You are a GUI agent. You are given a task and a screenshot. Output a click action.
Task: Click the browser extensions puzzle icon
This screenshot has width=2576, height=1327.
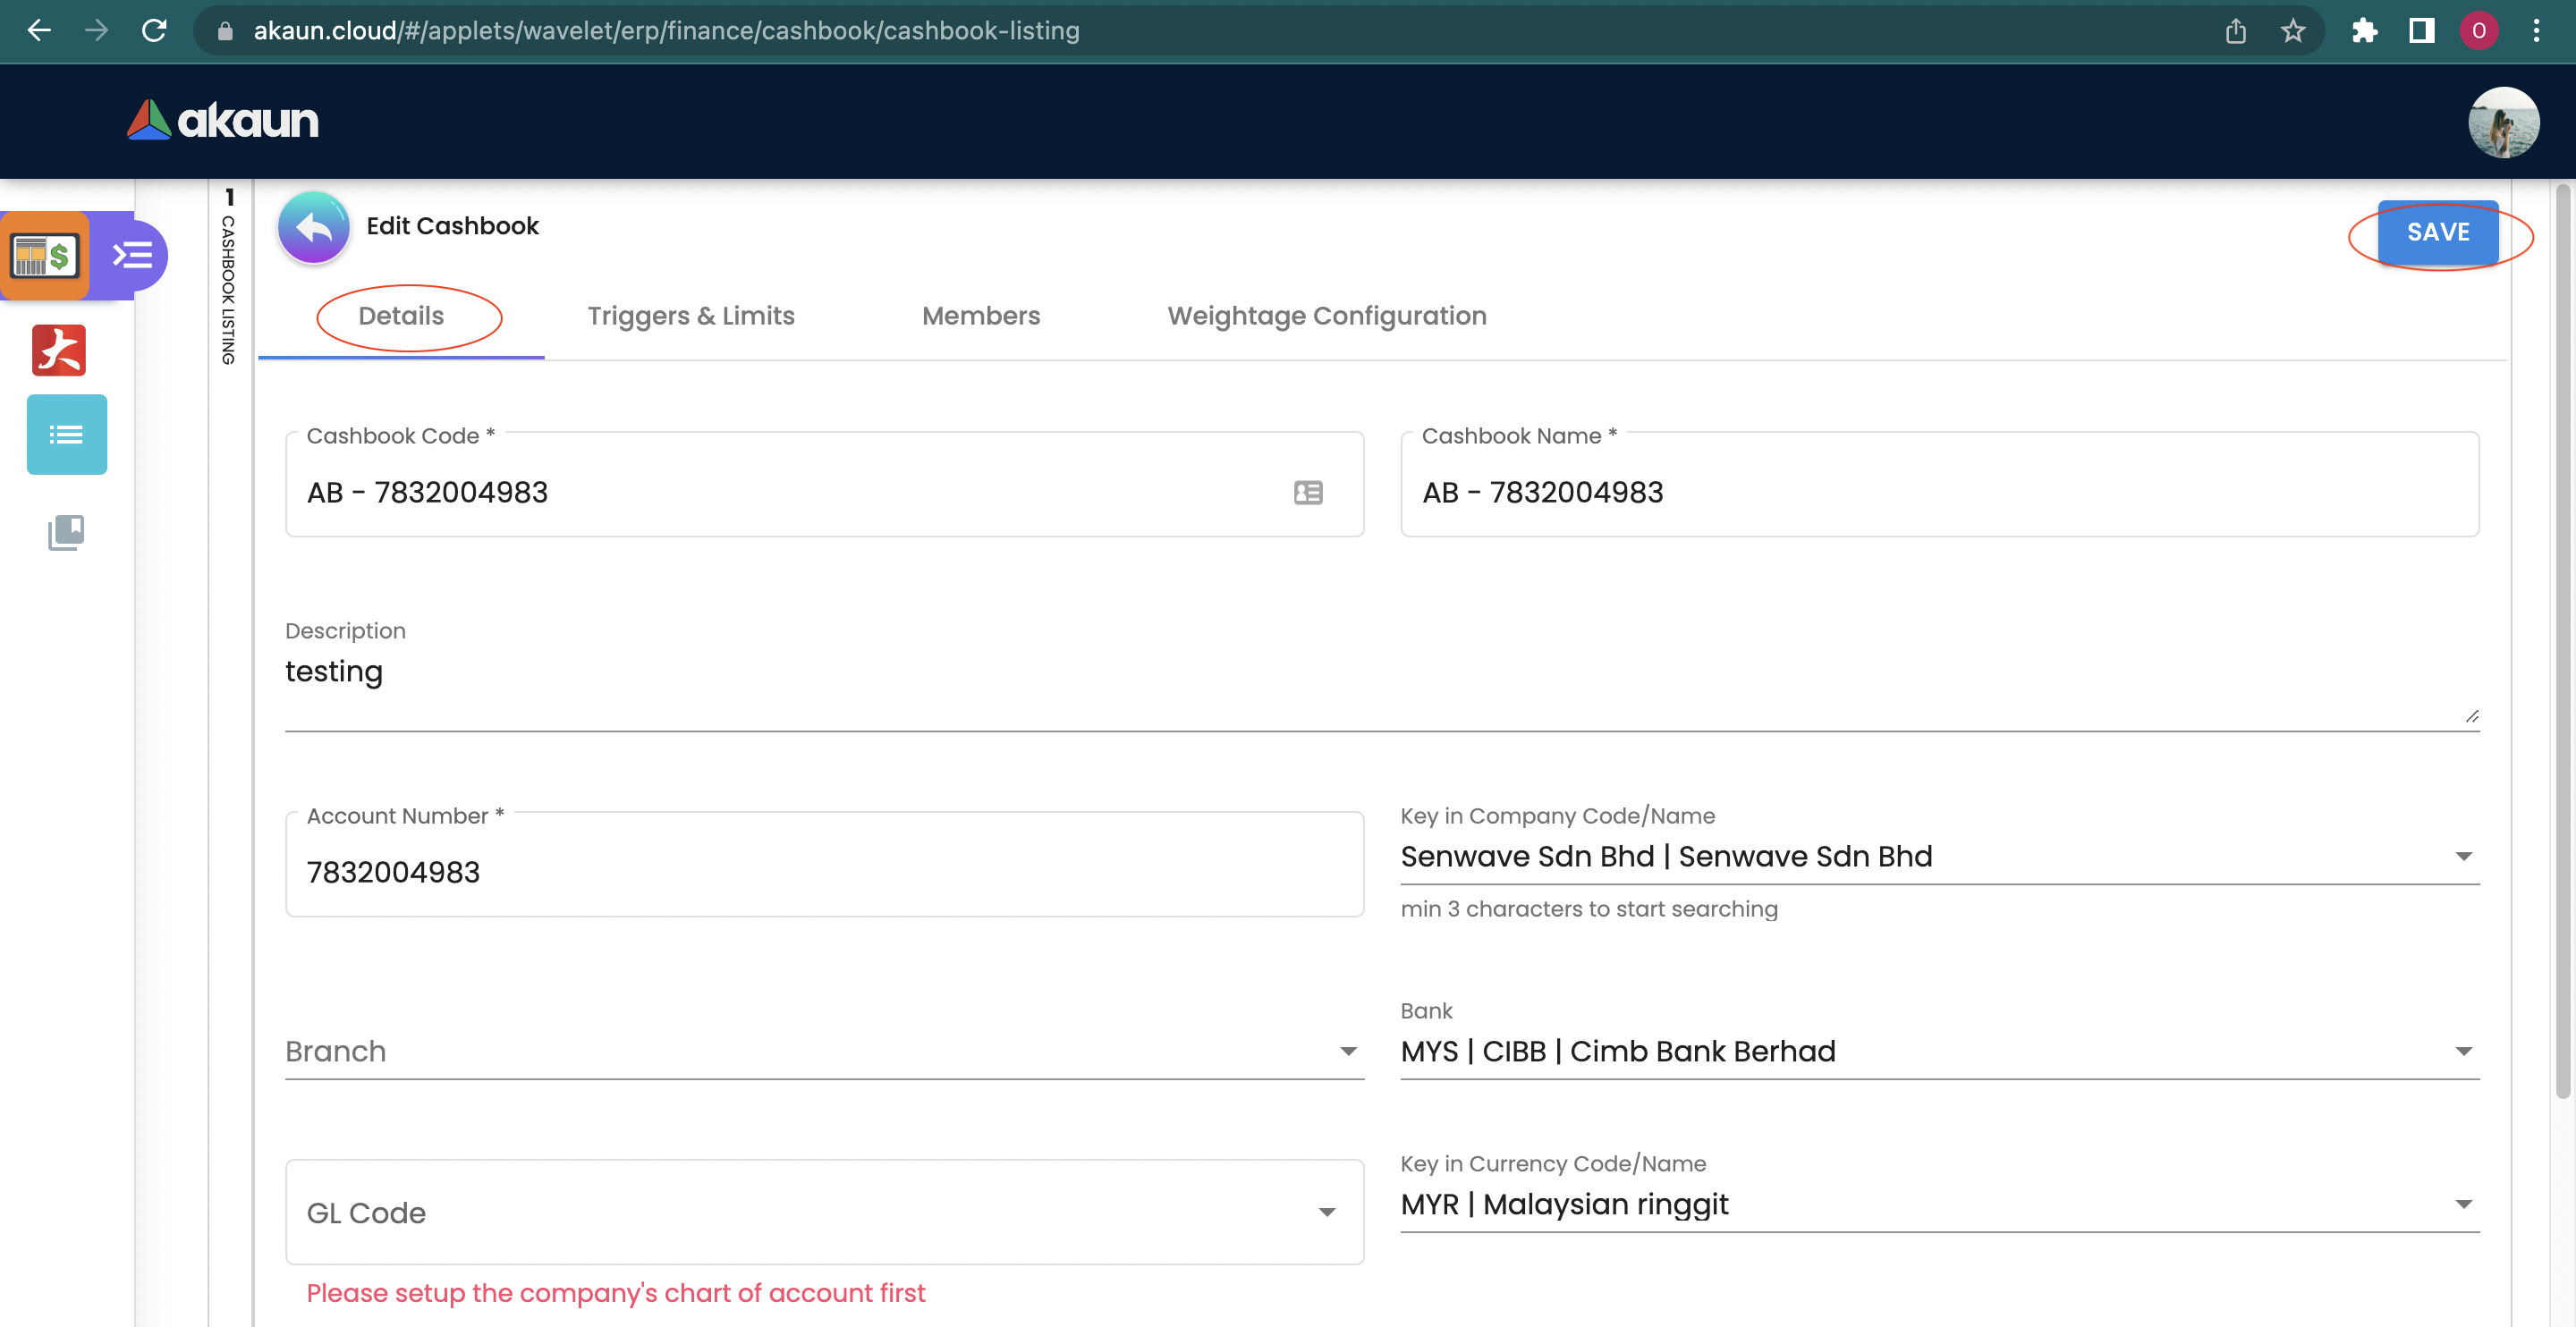[2364, 31]
